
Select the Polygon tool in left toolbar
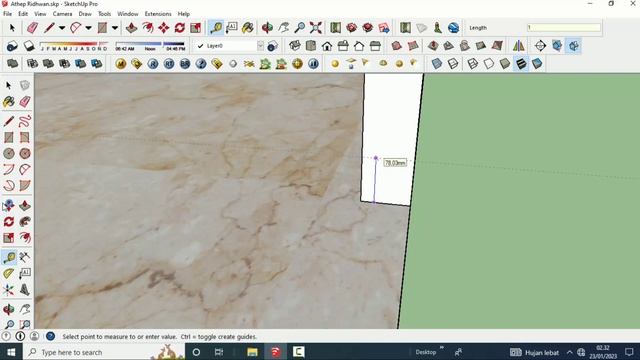pyautogui.click(x=24, y=153)
